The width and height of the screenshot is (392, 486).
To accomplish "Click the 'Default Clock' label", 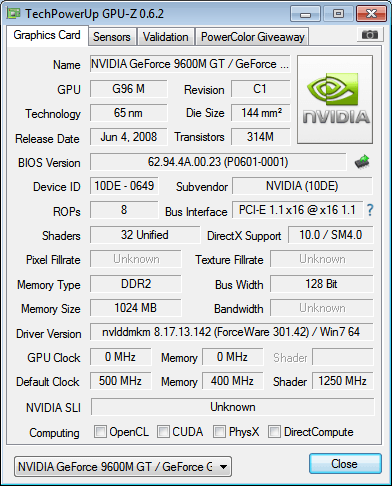I will (48, 382).
